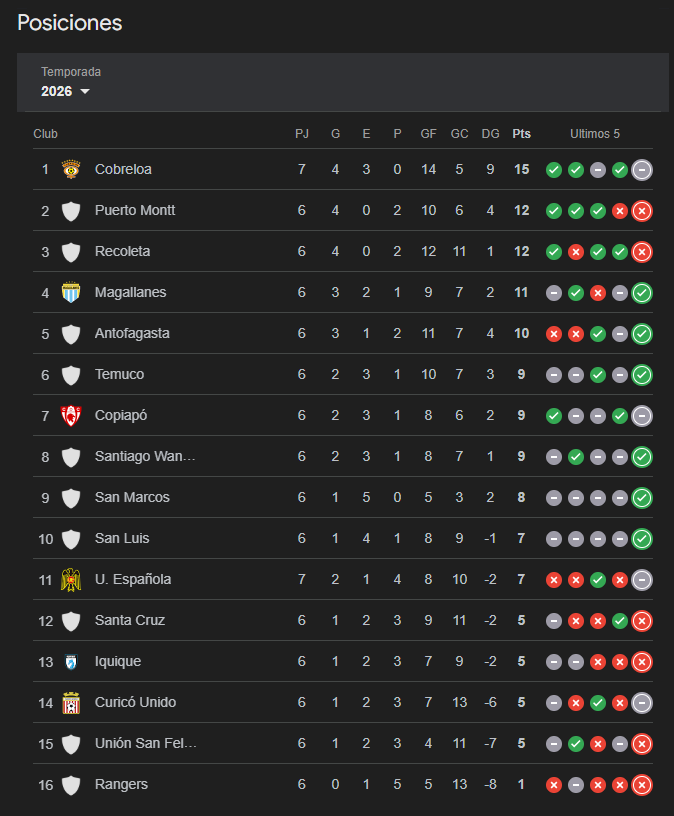Click the U. Española club crest icon
Viewport: 674px width, 816px height.
[x=71, y=579]
